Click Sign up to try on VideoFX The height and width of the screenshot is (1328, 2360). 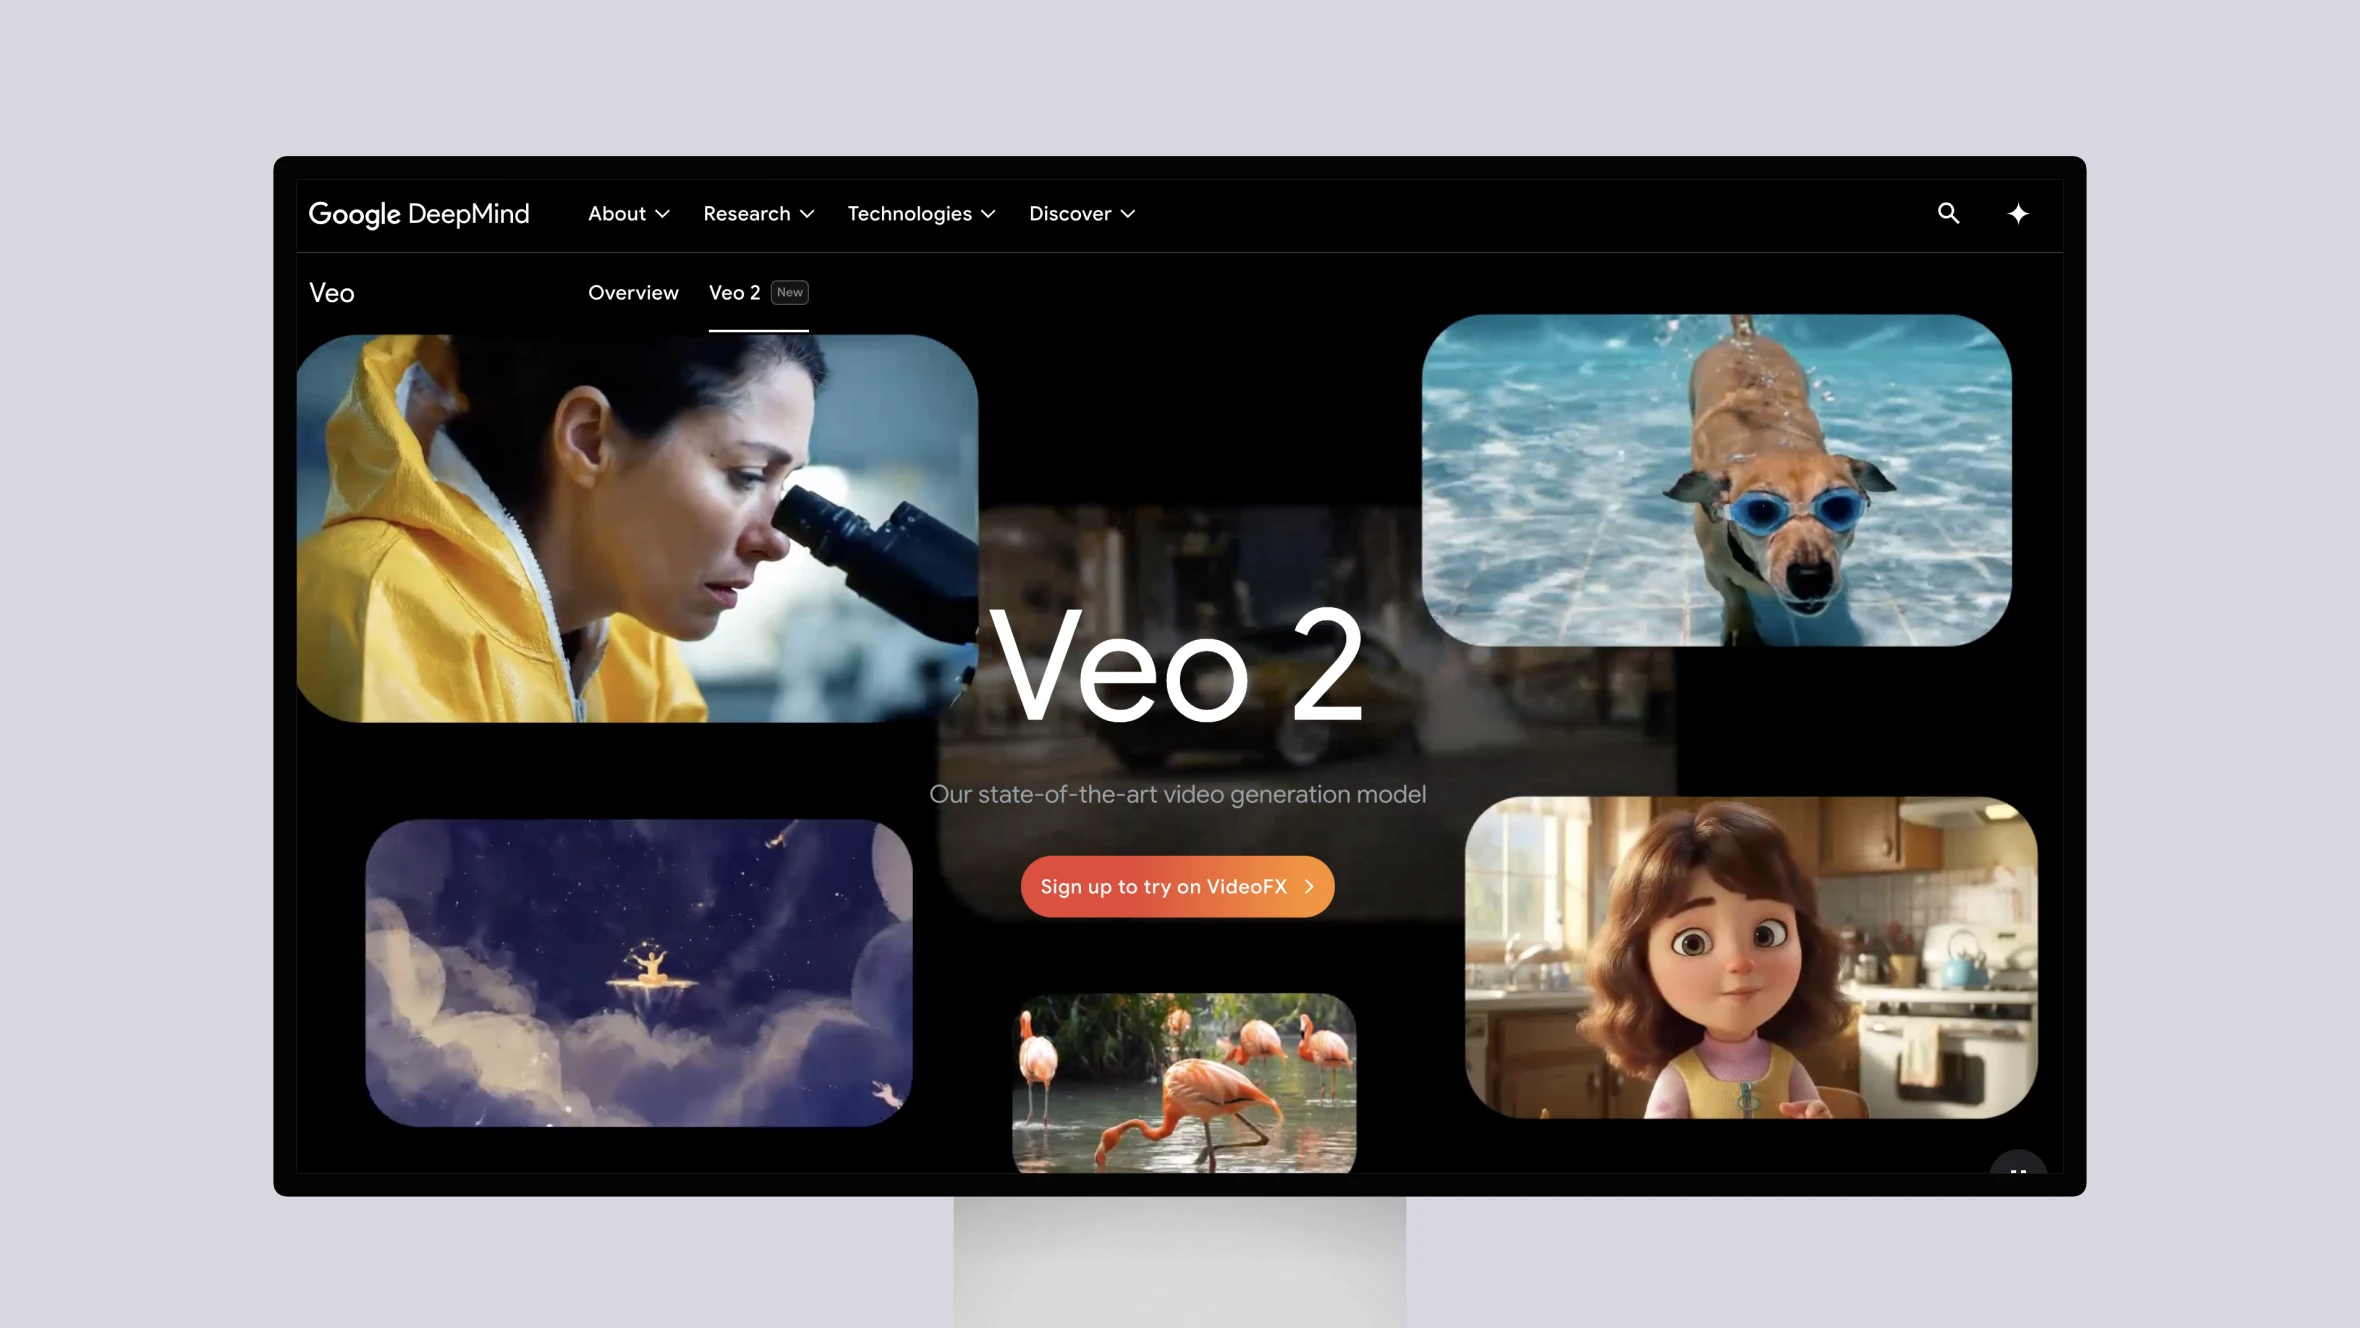(1177, 885)
